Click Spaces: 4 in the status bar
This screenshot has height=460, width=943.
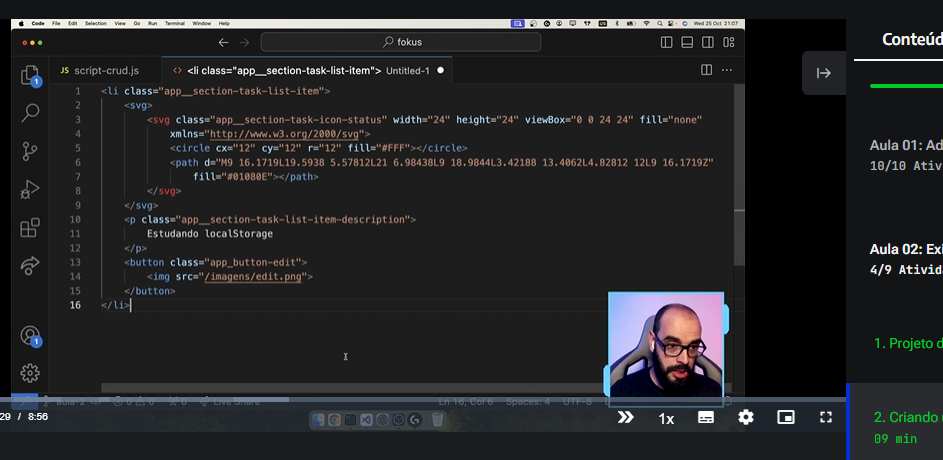527,402
